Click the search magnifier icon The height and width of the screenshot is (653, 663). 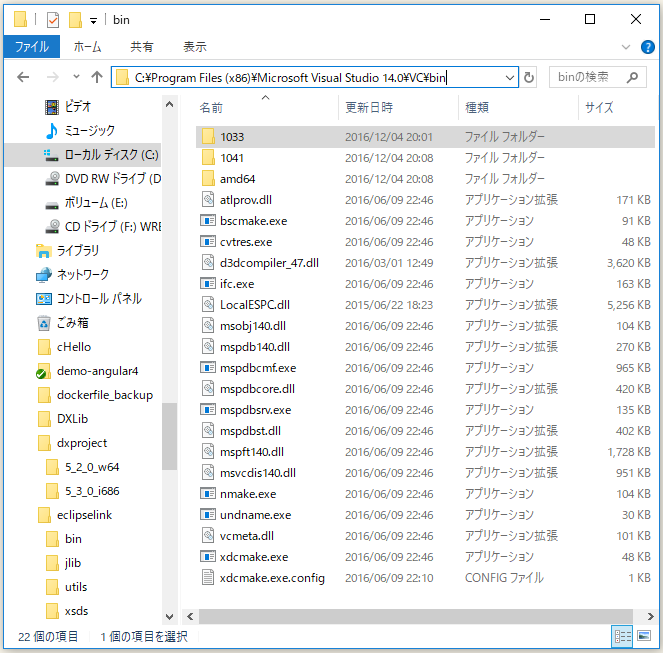tap(633, 77)
